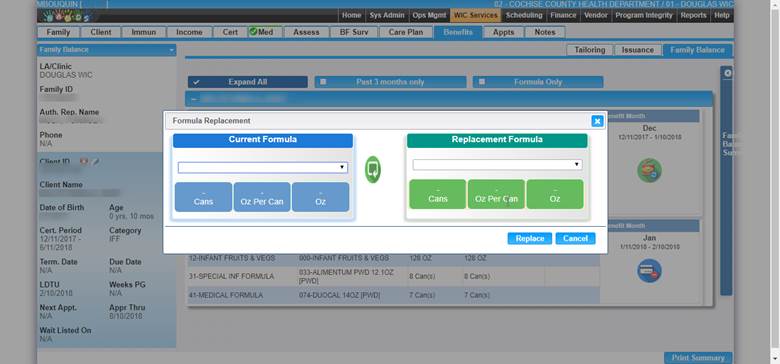780x364 pixels.
Task: Click the Replacement Formula Cans tile
Action: [438, 194]
